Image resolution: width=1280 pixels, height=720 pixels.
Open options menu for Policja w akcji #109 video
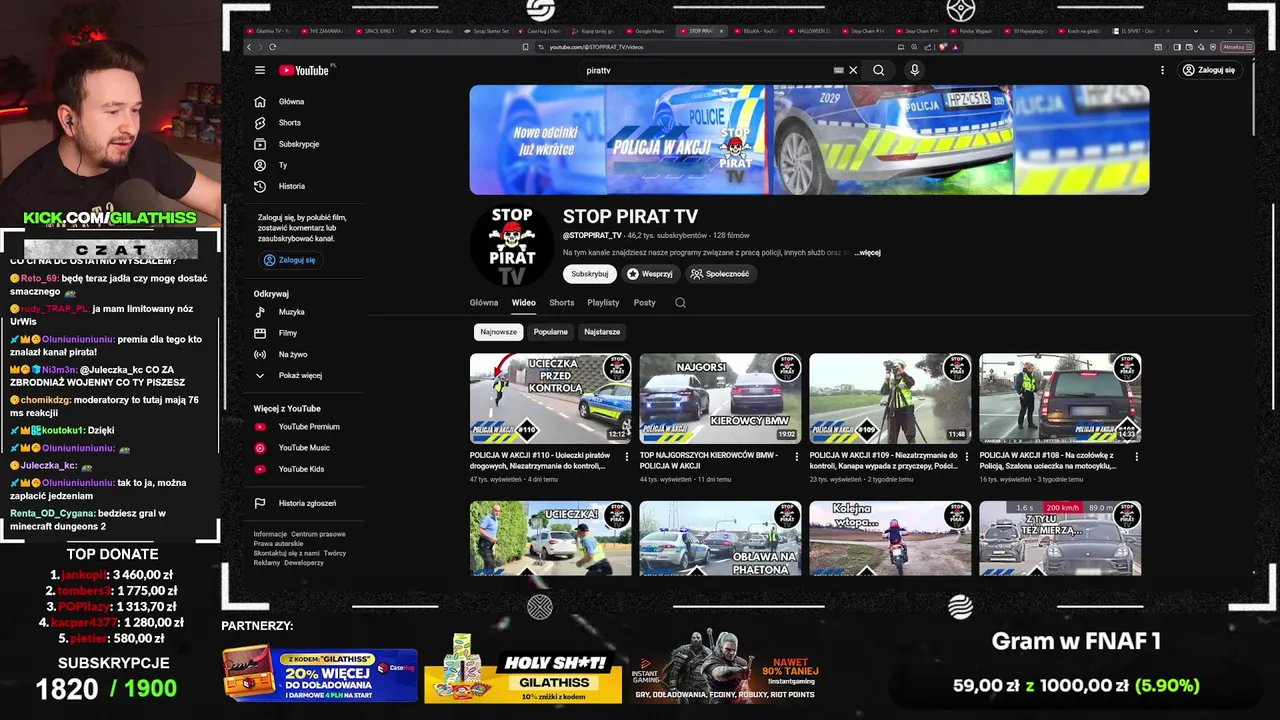[966, 456]
